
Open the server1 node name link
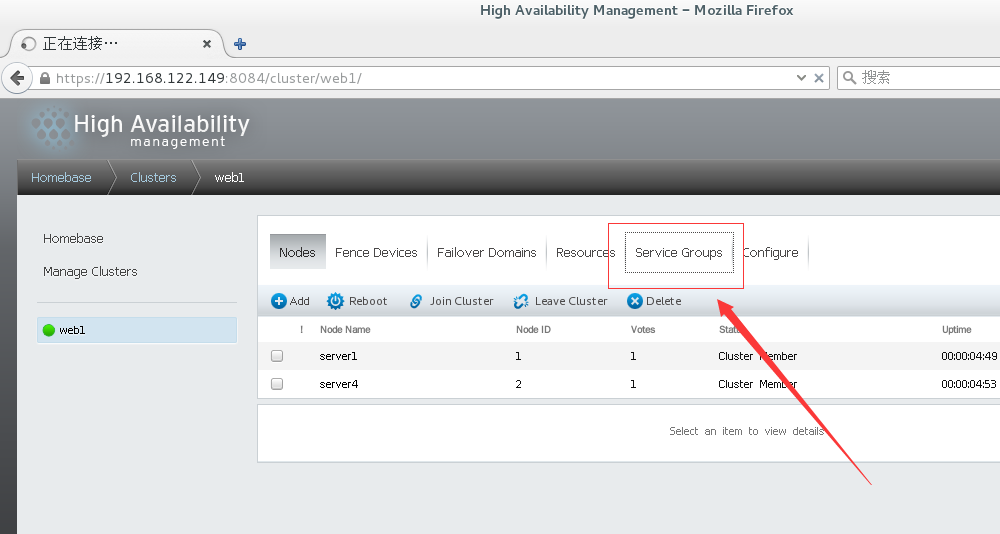click(338, 356)
